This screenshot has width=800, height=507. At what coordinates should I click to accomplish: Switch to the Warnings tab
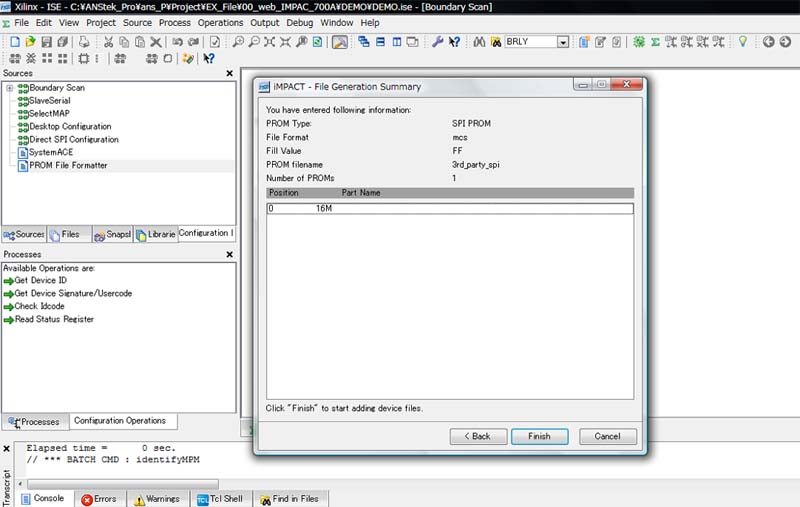pyautogui.click(x=158, y=499)
